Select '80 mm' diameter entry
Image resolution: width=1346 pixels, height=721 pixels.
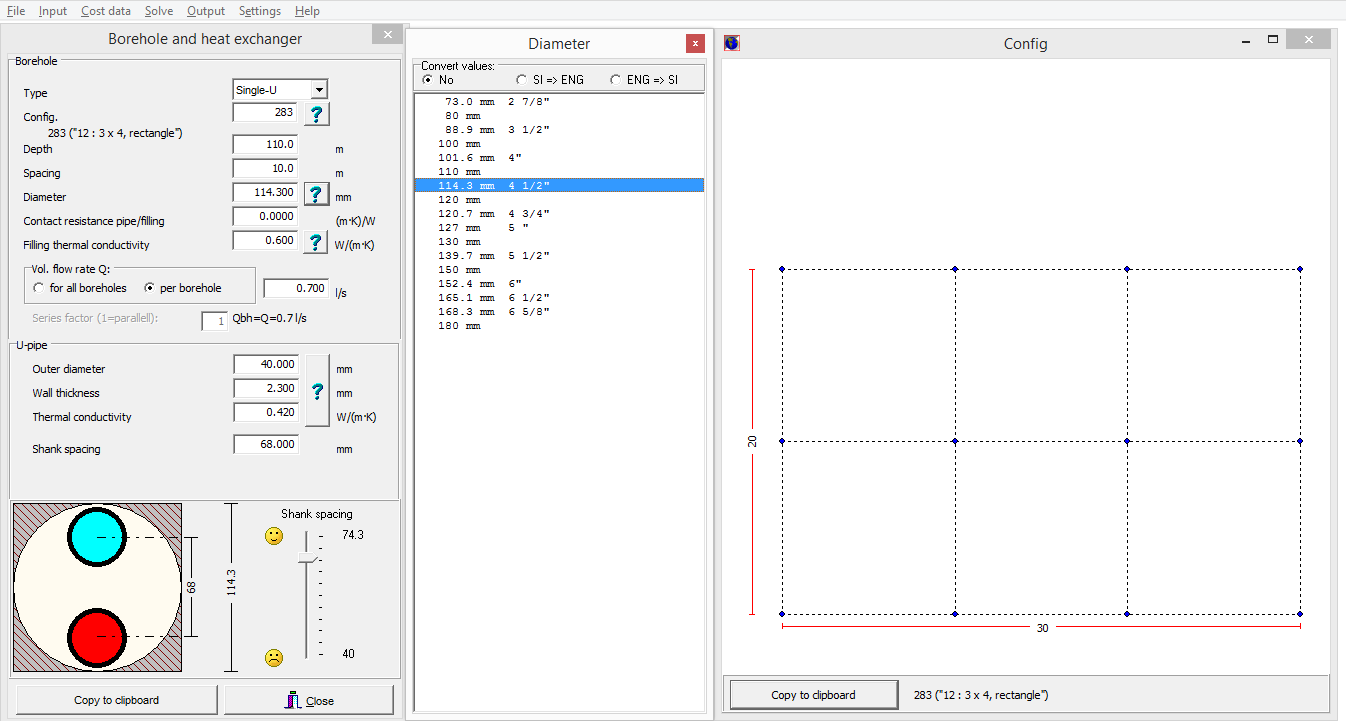tap(559, 116)
